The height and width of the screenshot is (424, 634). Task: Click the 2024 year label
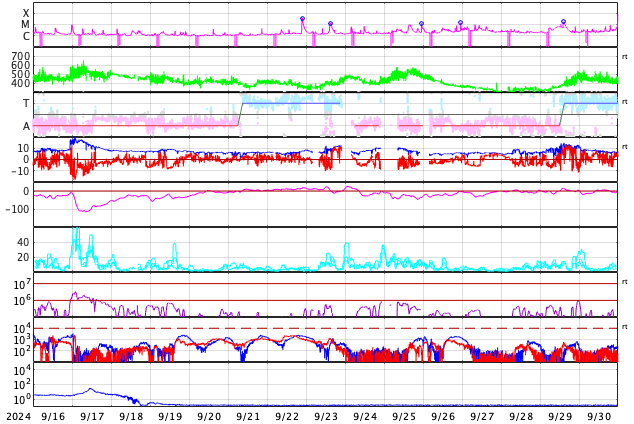pos(19,416)
